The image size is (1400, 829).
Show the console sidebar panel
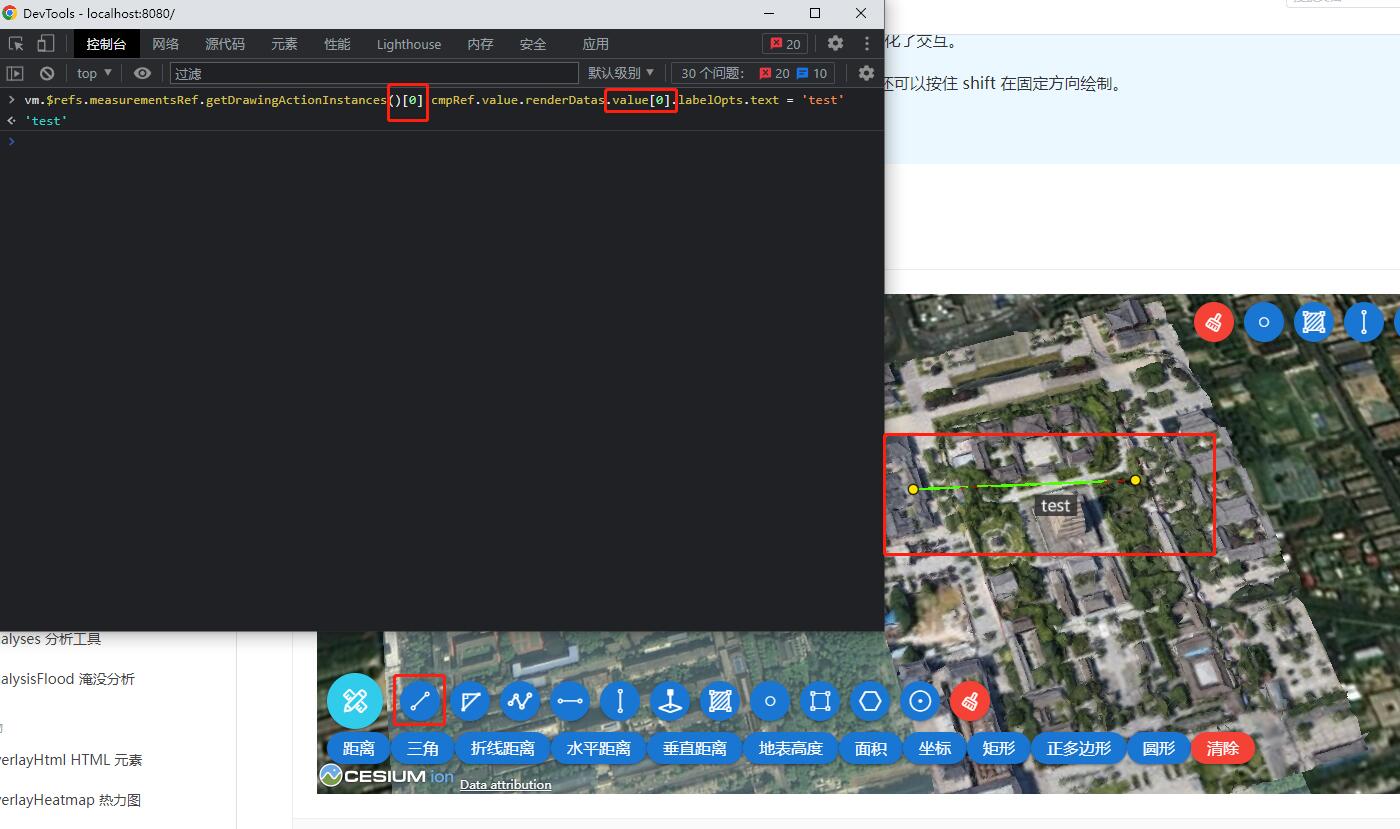(x=15, y=73)
